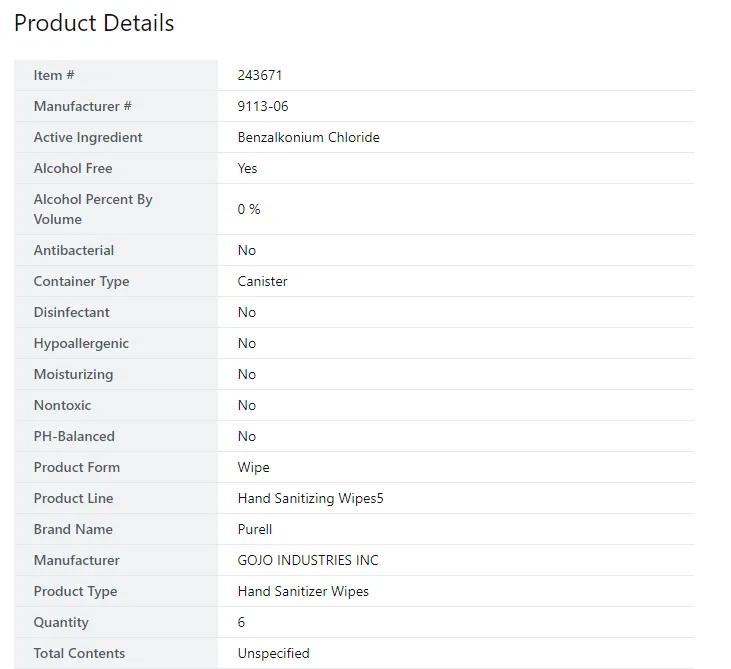Select Hand Sanitizer Wipes value

303,591
